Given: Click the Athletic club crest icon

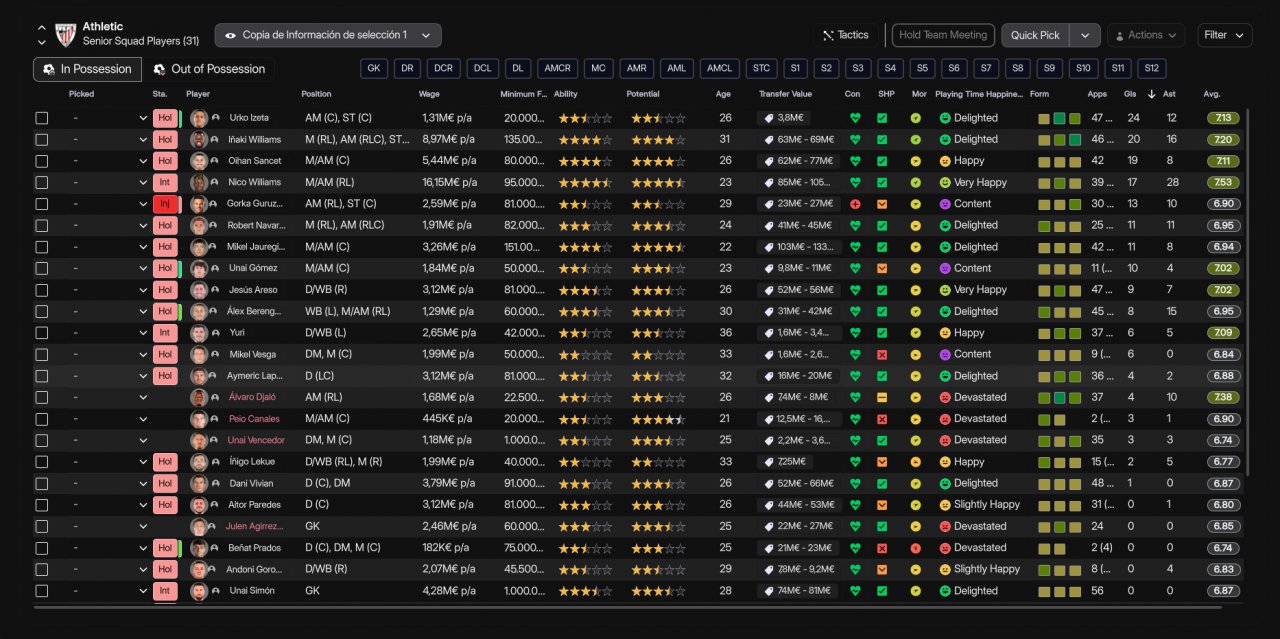Looking at the screenshot, I should (x=65, y=35).
